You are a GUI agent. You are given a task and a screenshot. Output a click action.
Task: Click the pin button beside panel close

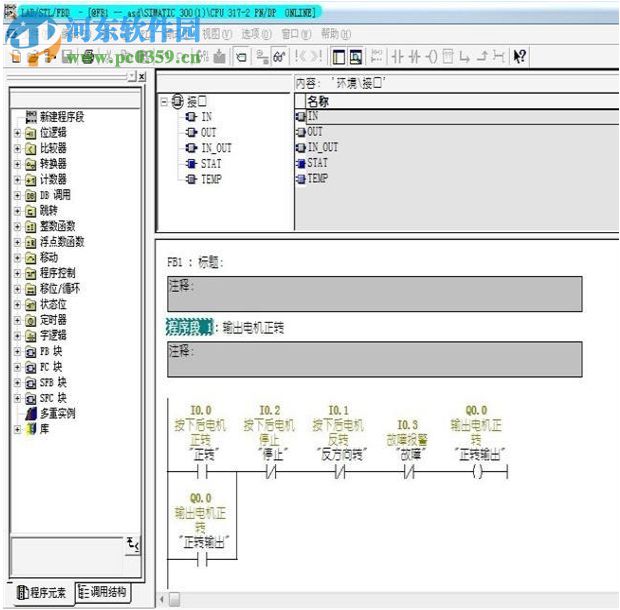(132, 76)
